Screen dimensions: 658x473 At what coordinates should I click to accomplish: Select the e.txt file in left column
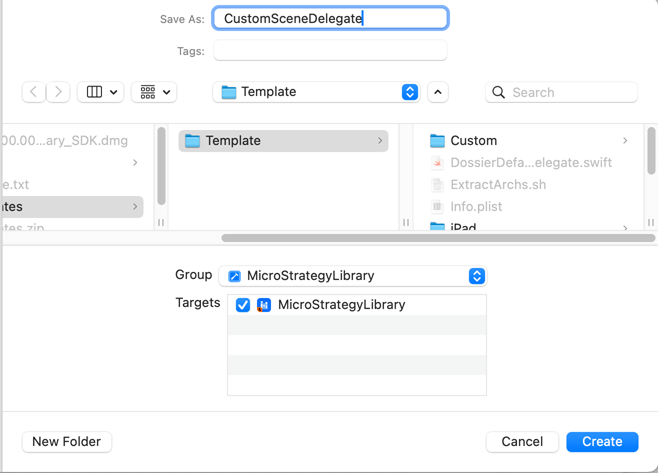(15, 184)
